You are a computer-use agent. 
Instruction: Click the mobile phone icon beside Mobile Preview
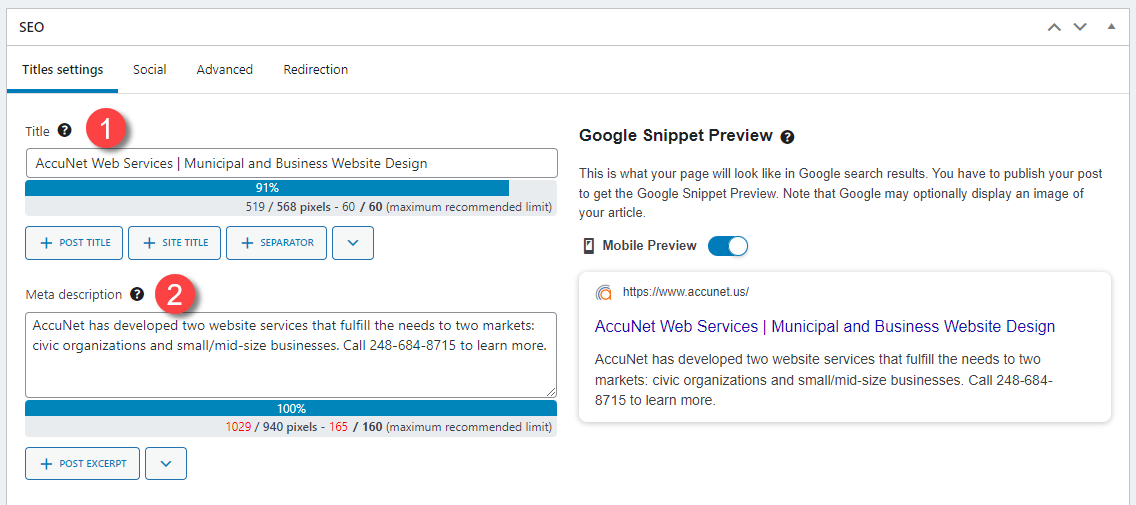pos(588,246)
